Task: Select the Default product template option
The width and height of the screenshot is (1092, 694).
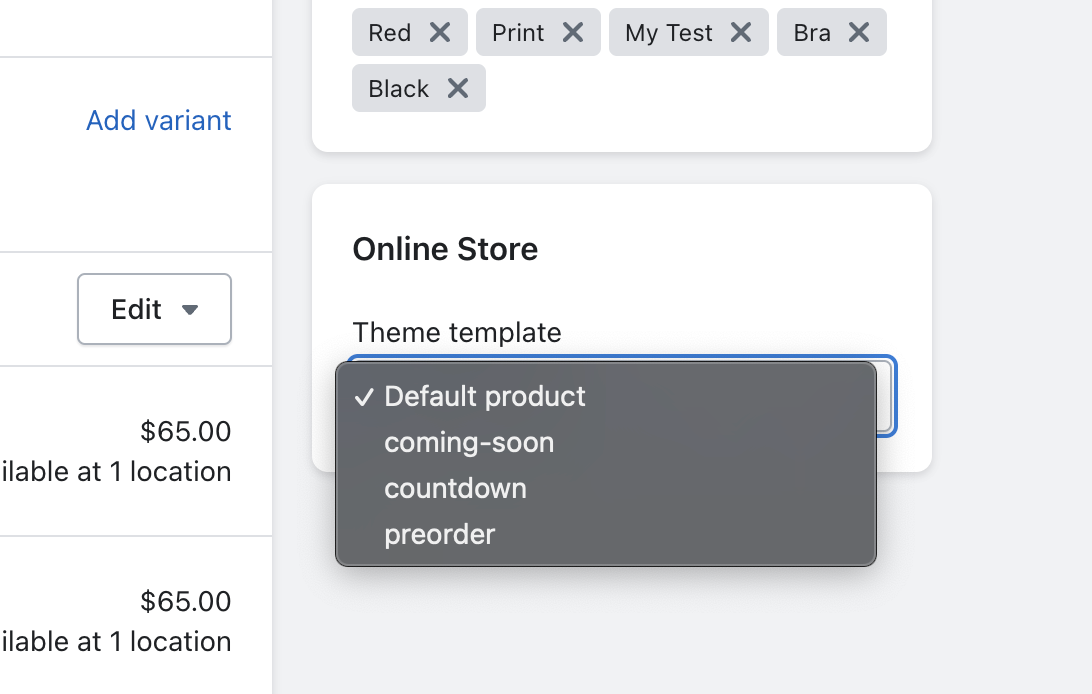Action: pyautogui.click(x=485, y=396)
